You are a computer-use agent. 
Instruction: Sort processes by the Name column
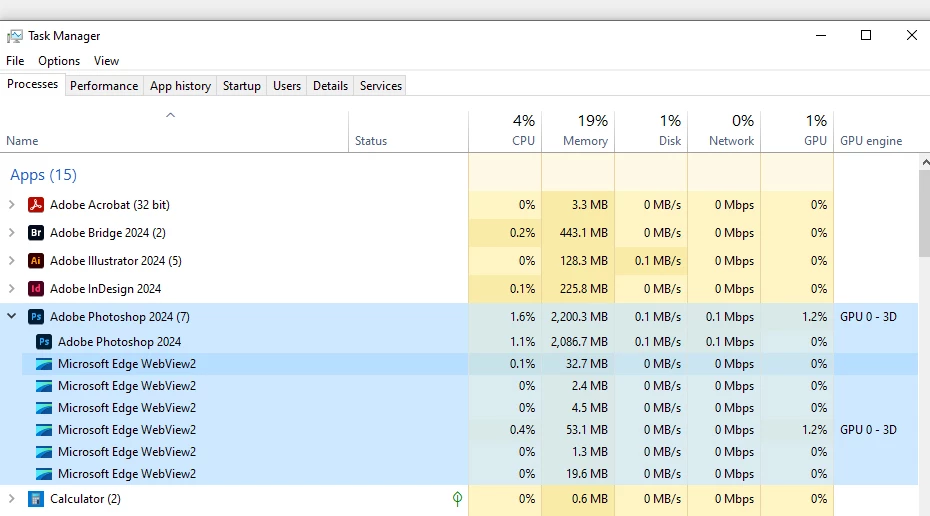174,132
